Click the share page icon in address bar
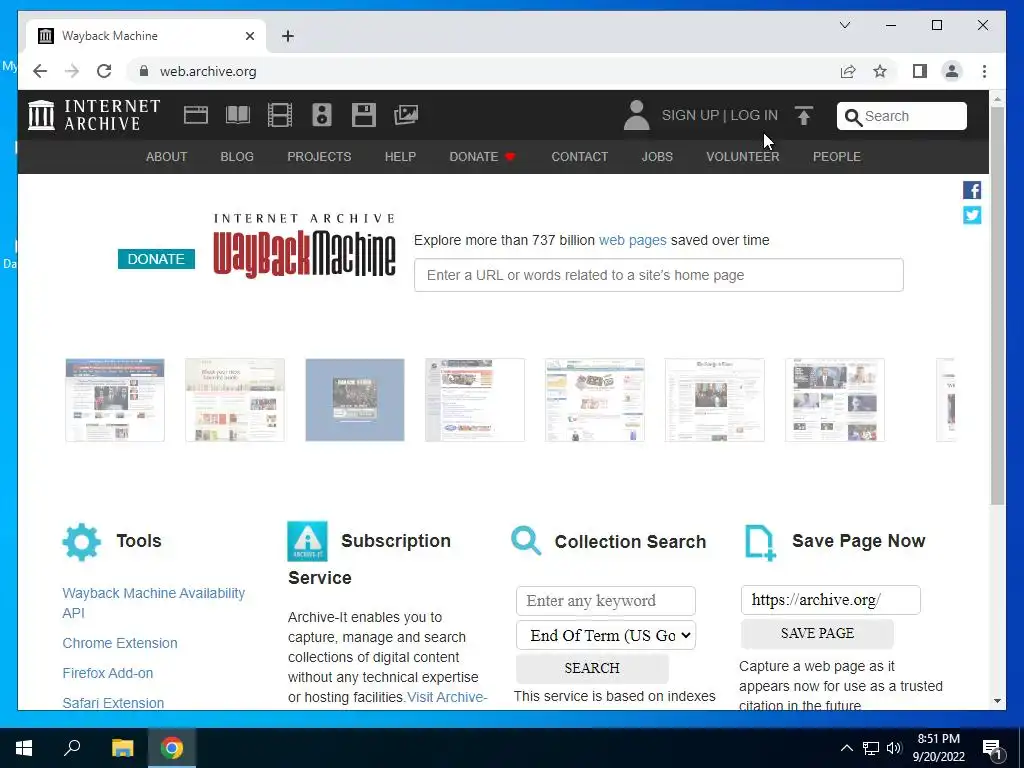The image size is (1024, 768). tap(848, 71)
